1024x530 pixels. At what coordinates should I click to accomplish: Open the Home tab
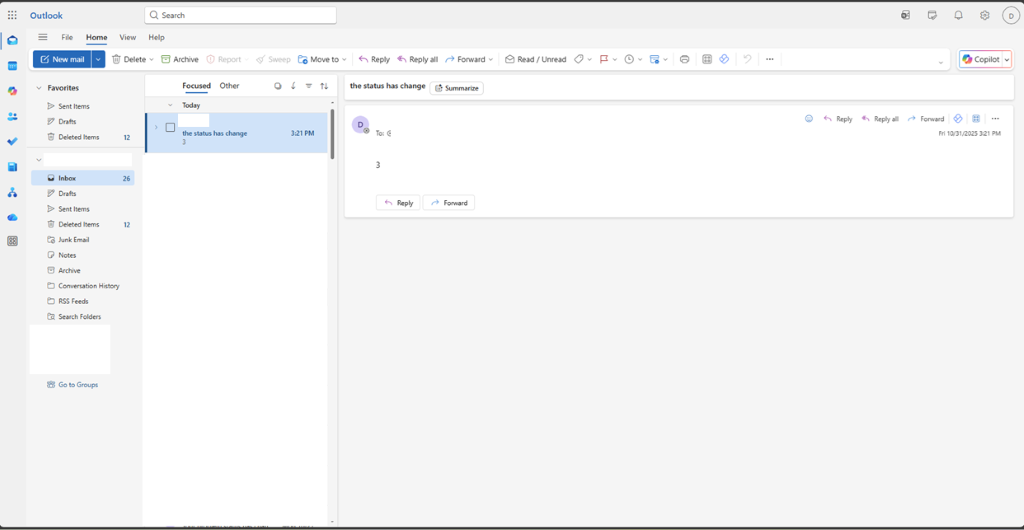pyautogui.click(x=97, y=37)
